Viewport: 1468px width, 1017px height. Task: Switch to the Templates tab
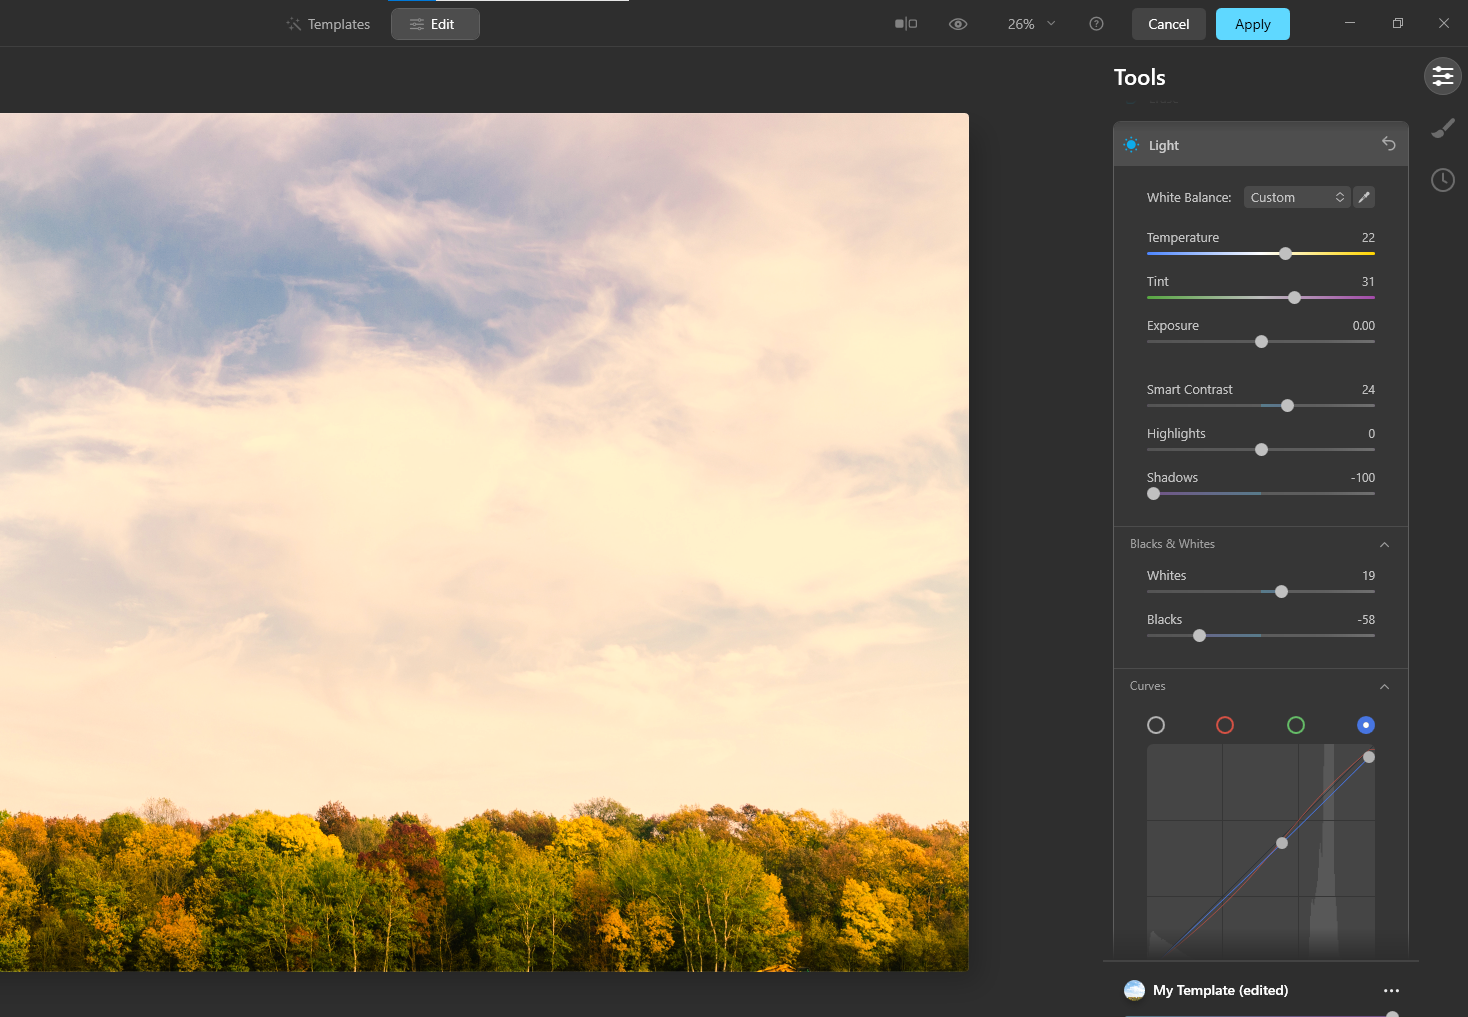(328, 23)
